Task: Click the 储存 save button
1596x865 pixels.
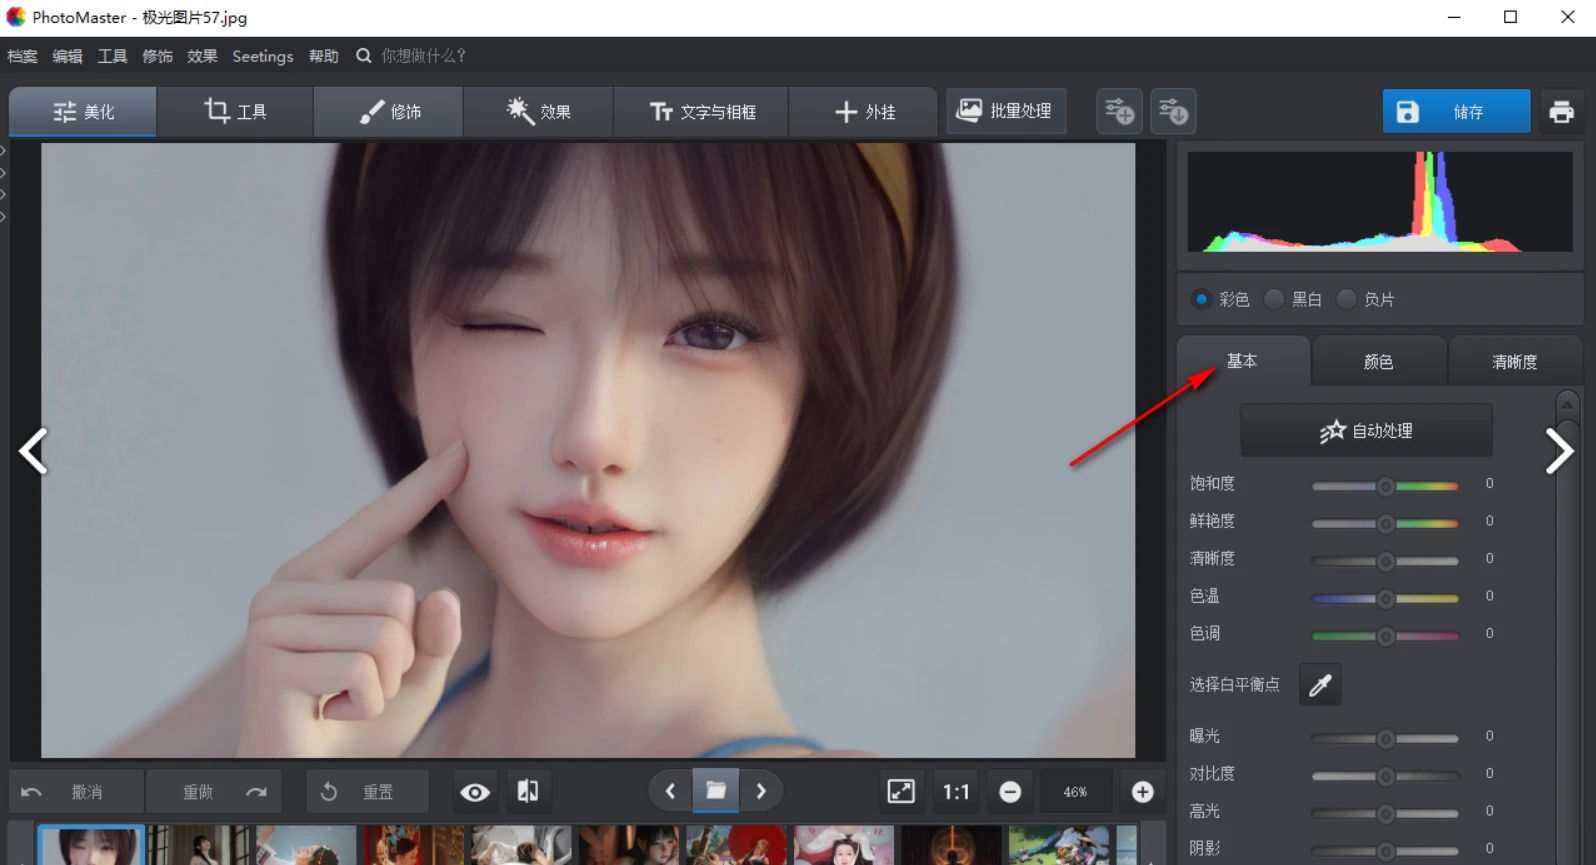Action: [x=1456, y=112]
